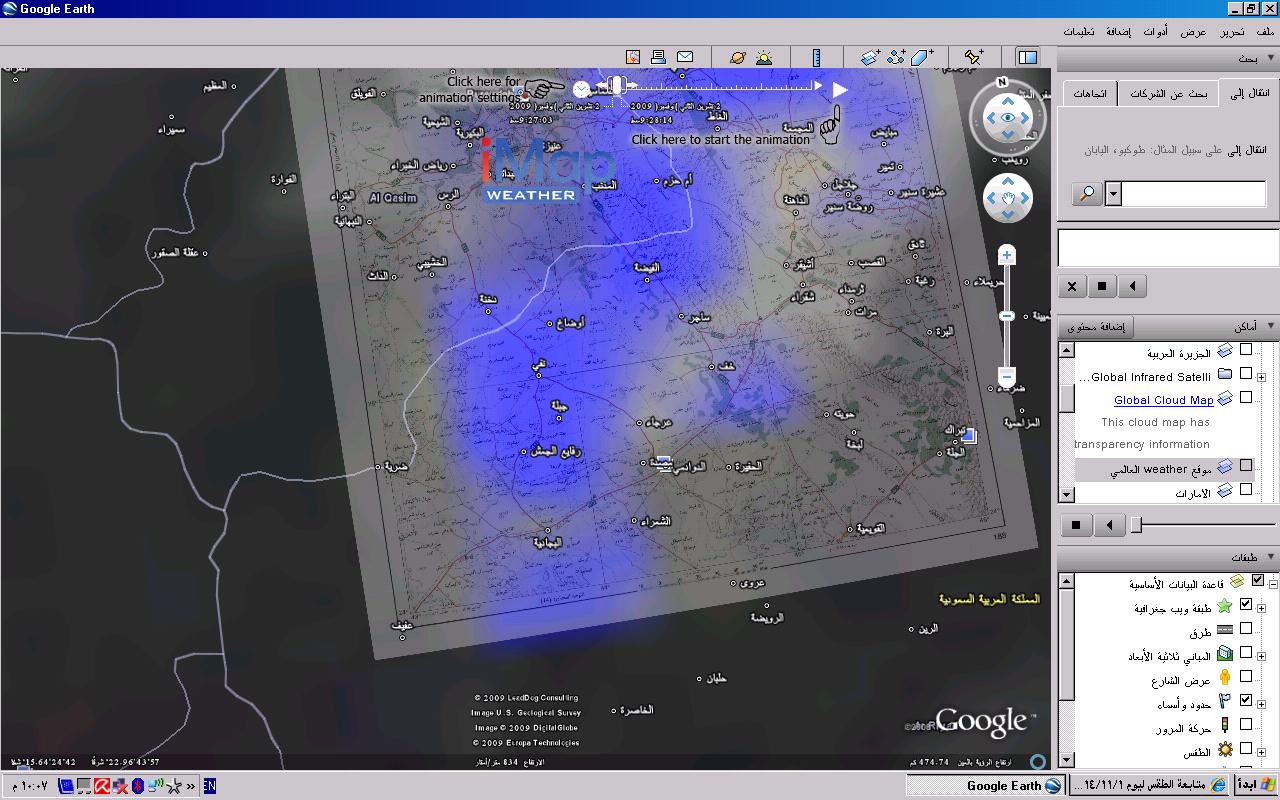Viewport: 1280px width, 800px height.
Task: Open the Global Cloud Map link
Action: [1163, 400]
